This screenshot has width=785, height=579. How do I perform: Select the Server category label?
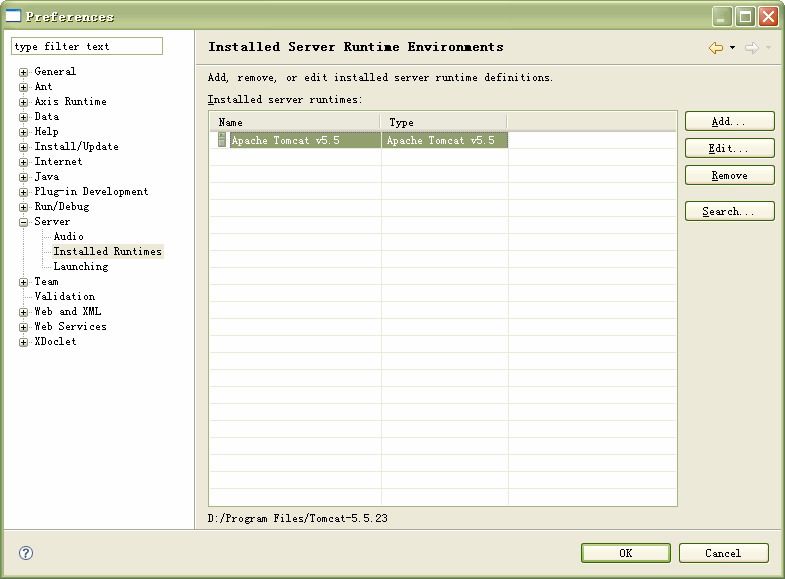pos(52,221)
